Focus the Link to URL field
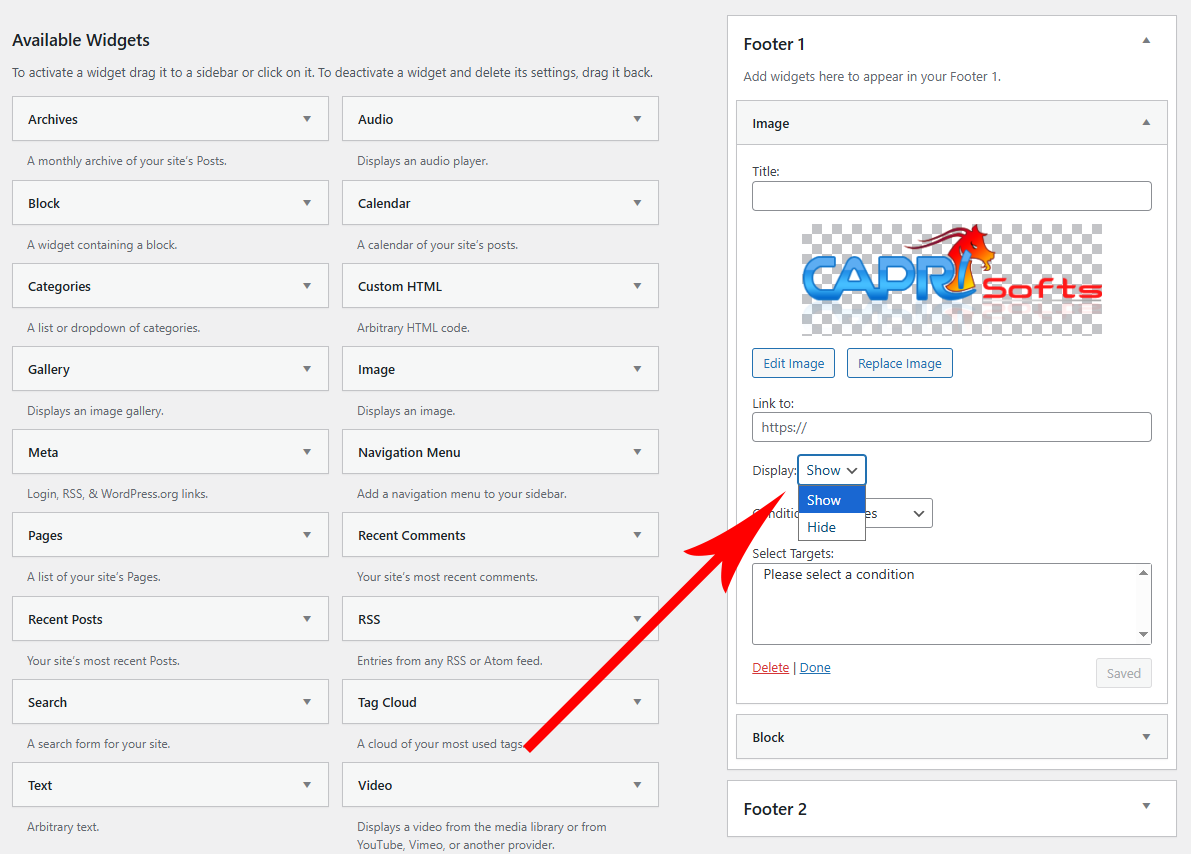1191x854 pixels. point(951,427)
